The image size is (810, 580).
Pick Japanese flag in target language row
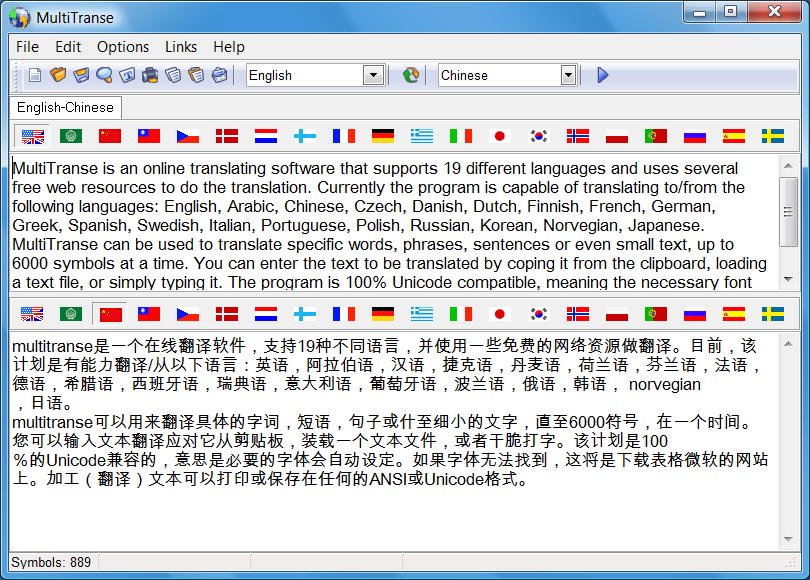tap(500, 314)
